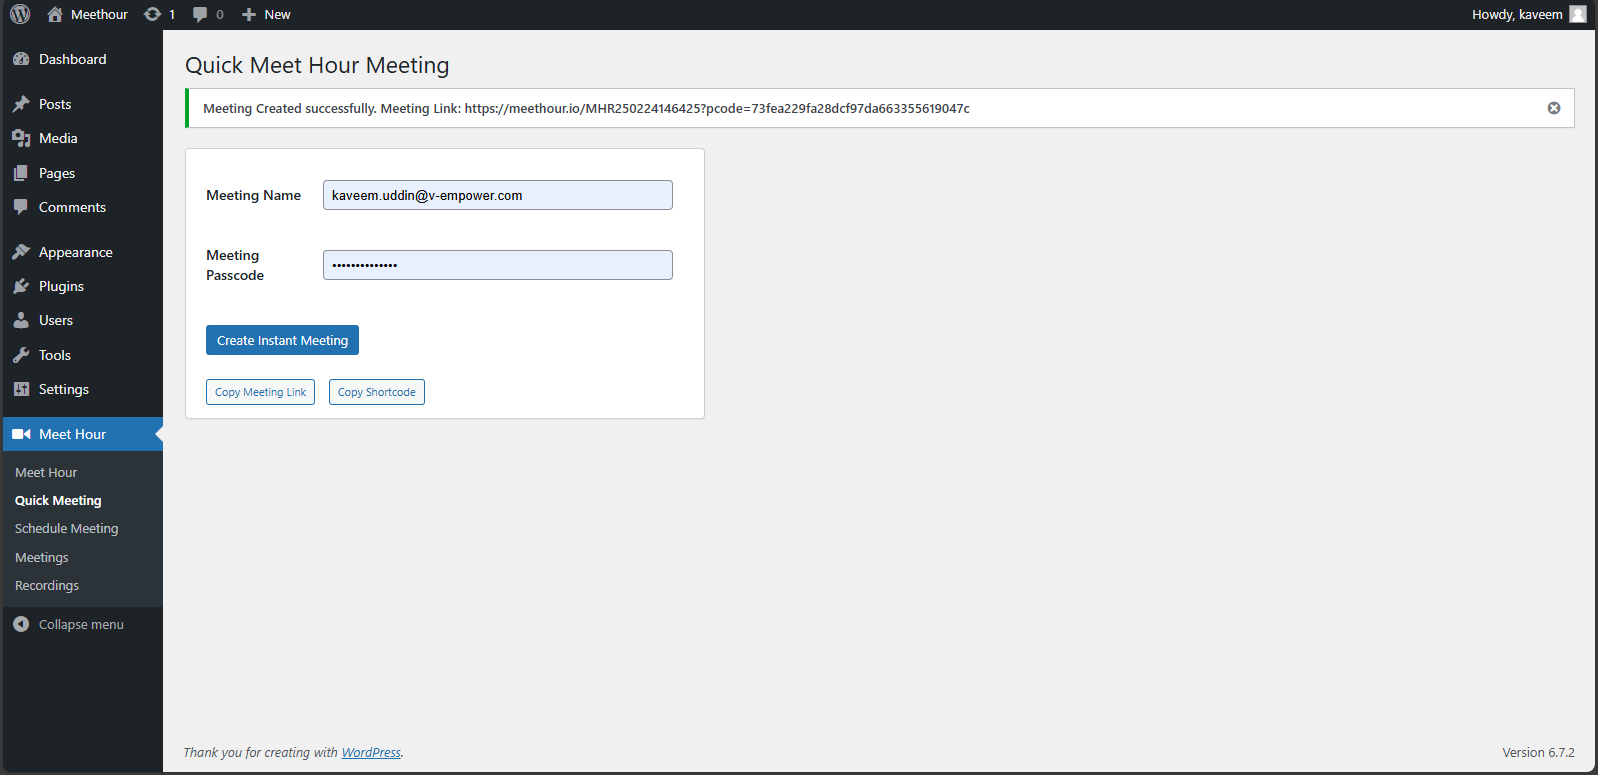Viewport: 1598px width, 775px height.
Task: Click the user avatar next to Howdy
Action: click(1578, 14)
